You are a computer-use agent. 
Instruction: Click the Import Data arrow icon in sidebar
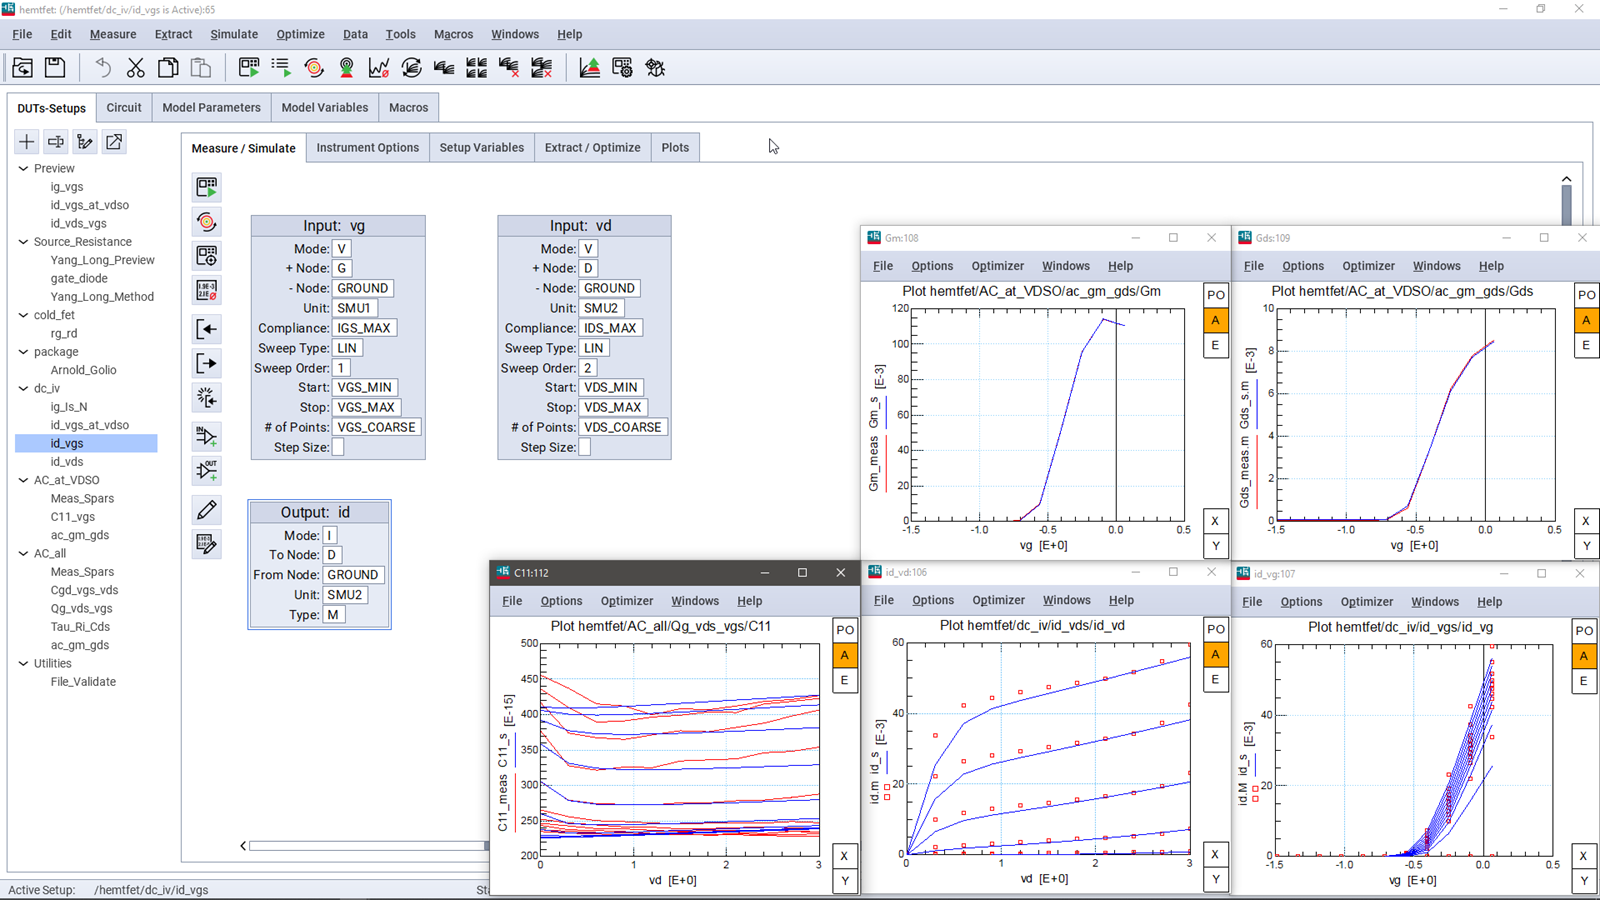click(x=207, y=329)
